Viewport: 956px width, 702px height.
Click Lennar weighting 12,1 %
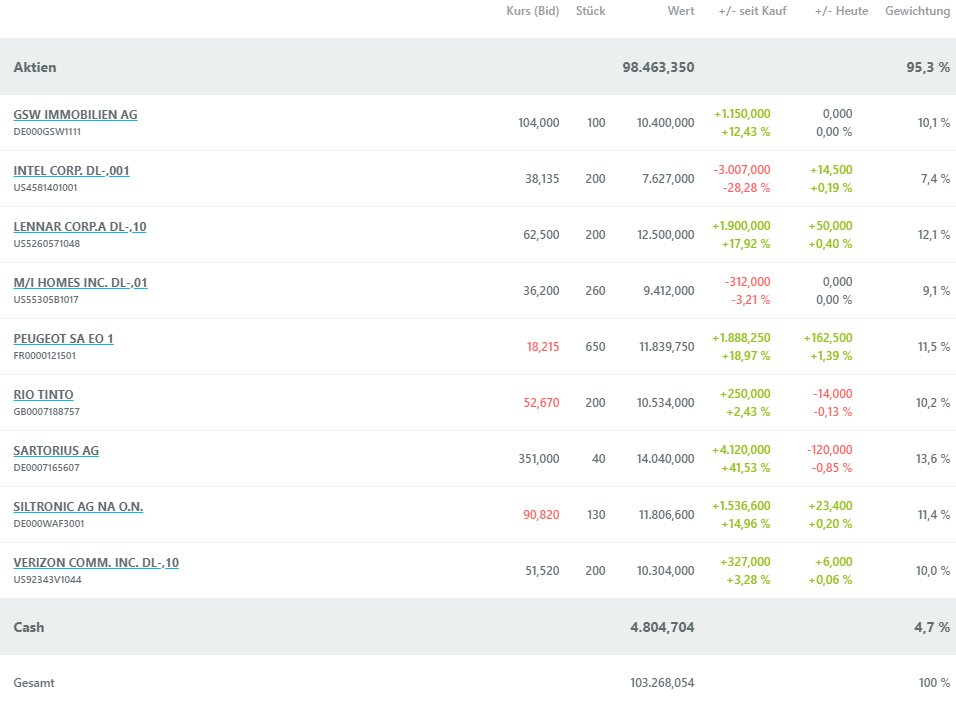tap(934, 235)
